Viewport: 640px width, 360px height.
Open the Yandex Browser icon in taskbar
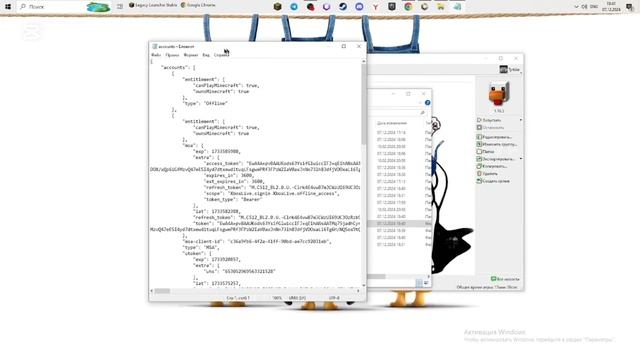point(376,7)
